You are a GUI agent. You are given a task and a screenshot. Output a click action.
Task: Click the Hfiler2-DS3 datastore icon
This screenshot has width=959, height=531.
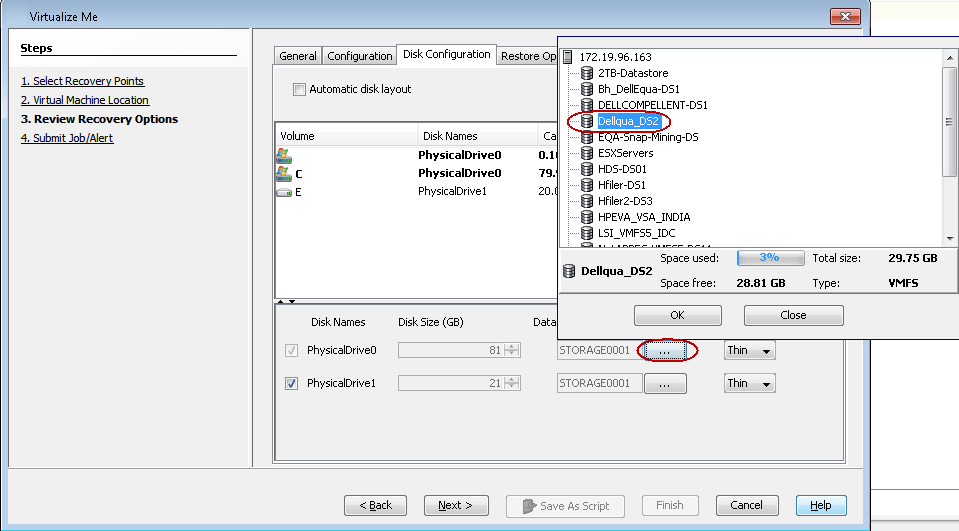[x=587, y=201]
